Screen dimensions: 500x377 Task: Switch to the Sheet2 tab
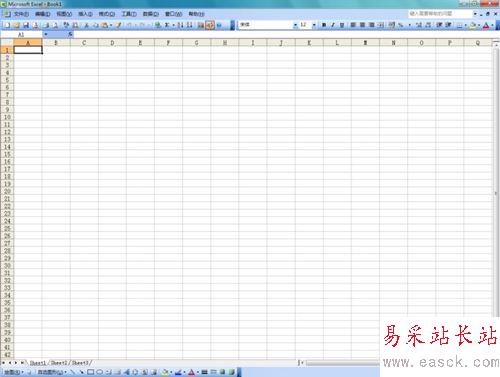tap(59, 363)
